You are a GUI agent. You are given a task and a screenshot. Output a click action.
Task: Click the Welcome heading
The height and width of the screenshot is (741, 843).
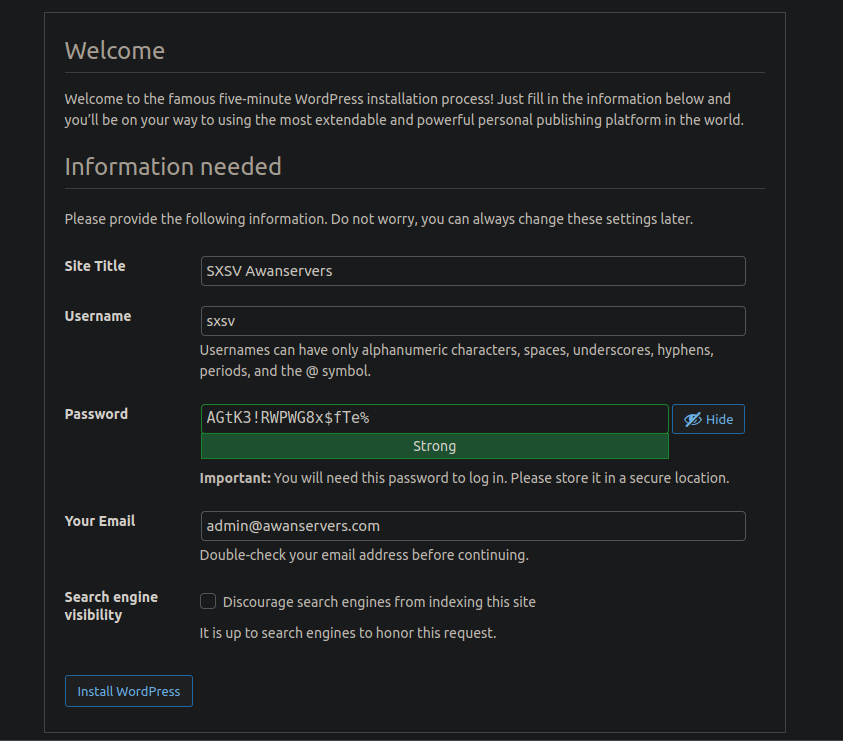[115, 51]
